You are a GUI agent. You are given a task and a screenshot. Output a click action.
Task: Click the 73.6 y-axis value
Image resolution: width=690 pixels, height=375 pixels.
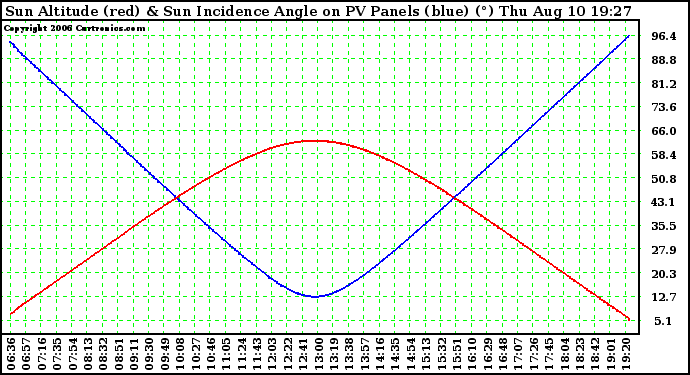coord(664,107)
